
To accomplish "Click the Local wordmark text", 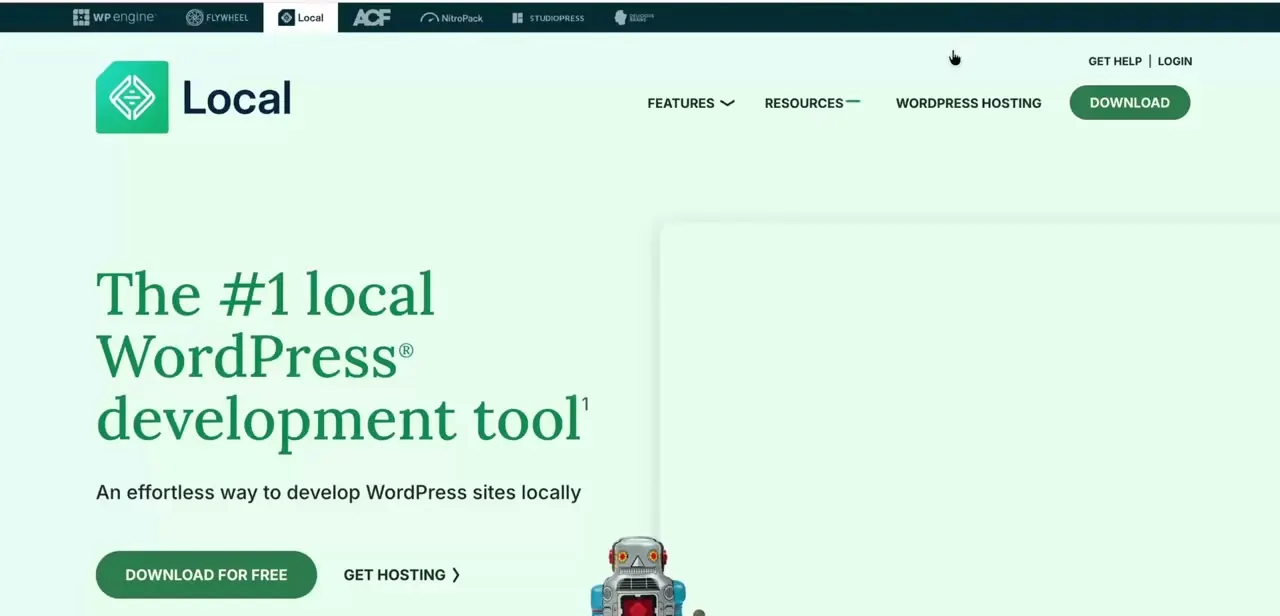I will click(237, 98).
